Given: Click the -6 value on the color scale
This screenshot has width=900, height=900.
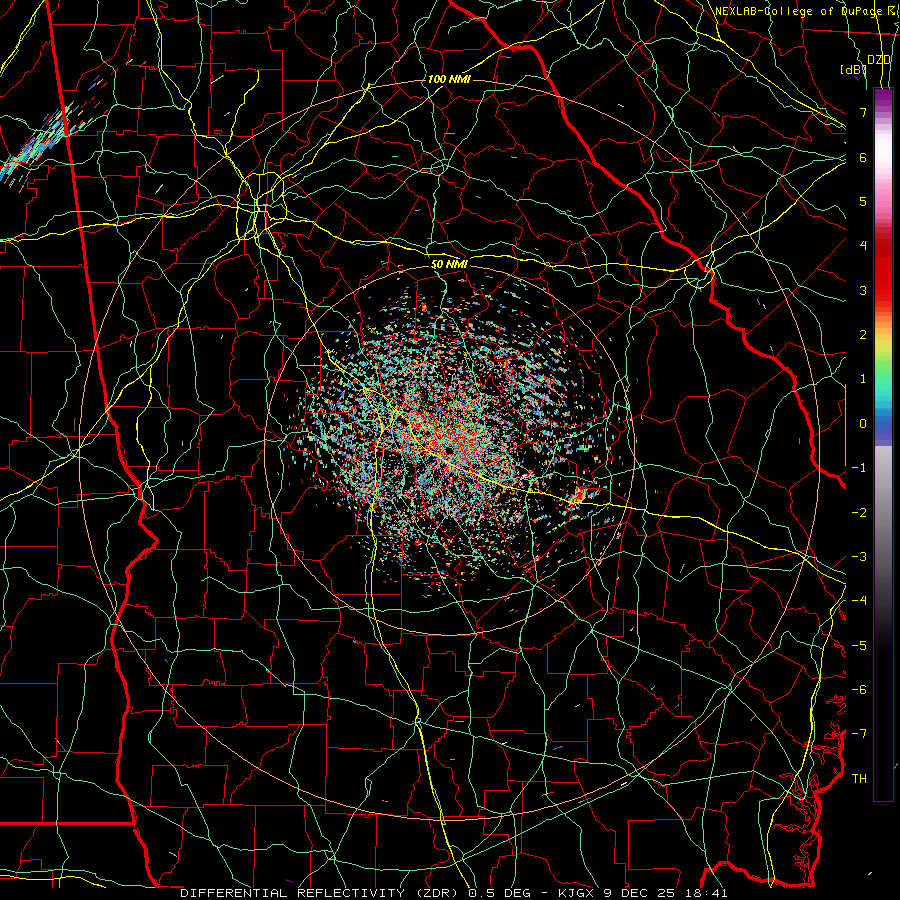Looking at the screenshot, I should coord(859,690).
